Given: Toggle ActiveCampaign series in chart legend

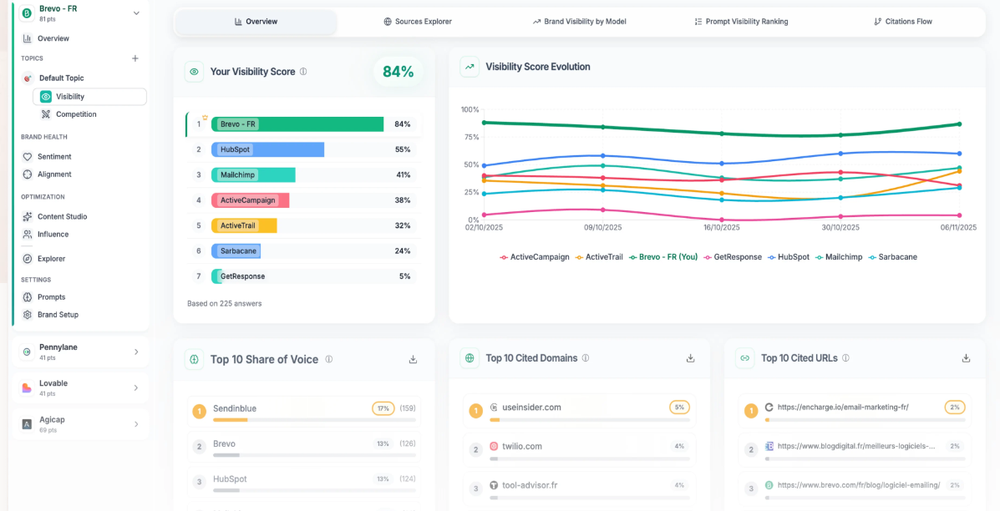Looking at the screenshot, I should [x=534, y=256].
